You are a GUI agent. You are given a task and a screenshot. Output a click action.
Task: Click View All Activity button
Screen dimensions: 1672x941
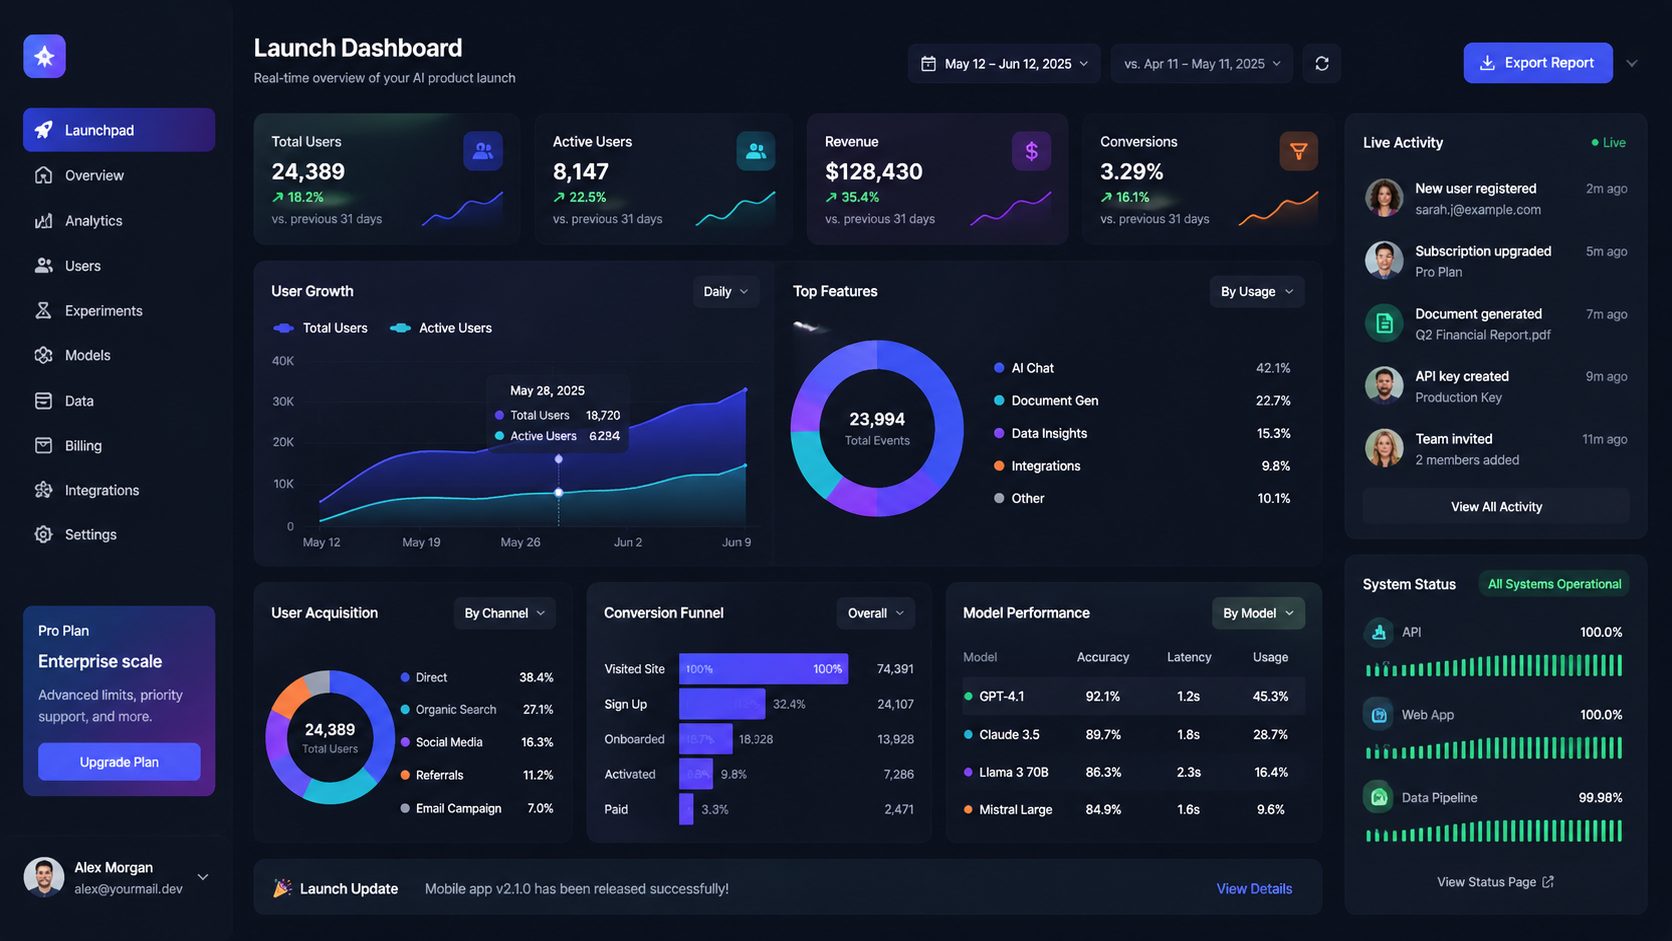coord(1496,507)
